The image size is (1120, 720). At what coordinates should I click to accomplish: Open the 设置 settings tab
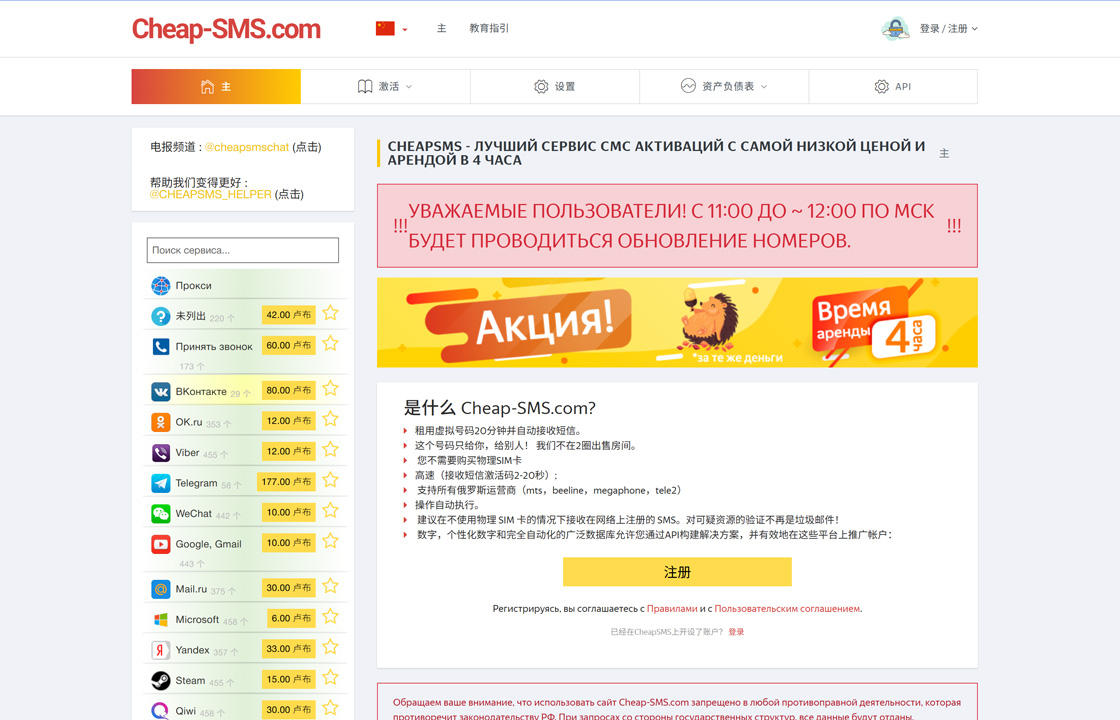pyautogui.click(x=554, y=86)
